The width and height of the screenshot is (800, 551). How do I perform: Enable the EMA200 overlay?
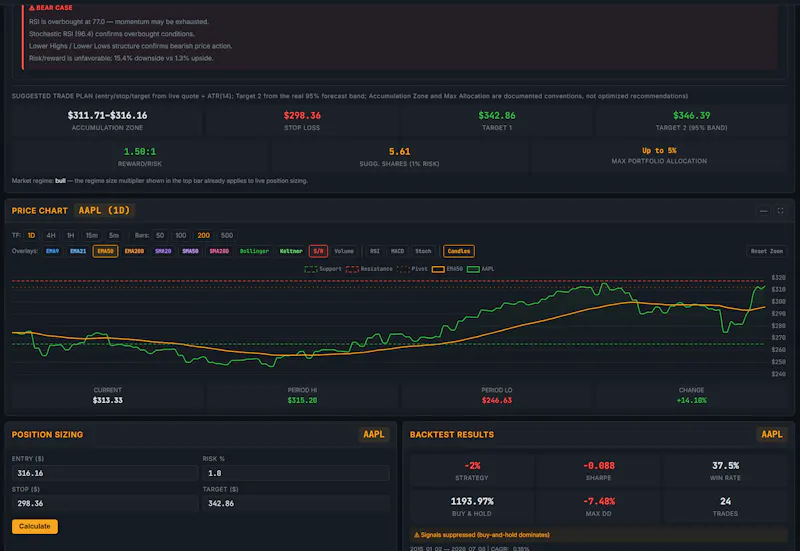coord(134,251)
